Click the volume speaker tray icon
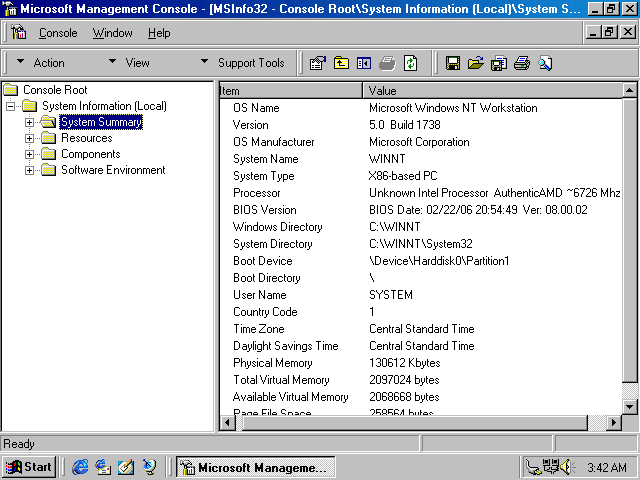The height and width of the screenshot is (480, 640). tap(567, 467)
